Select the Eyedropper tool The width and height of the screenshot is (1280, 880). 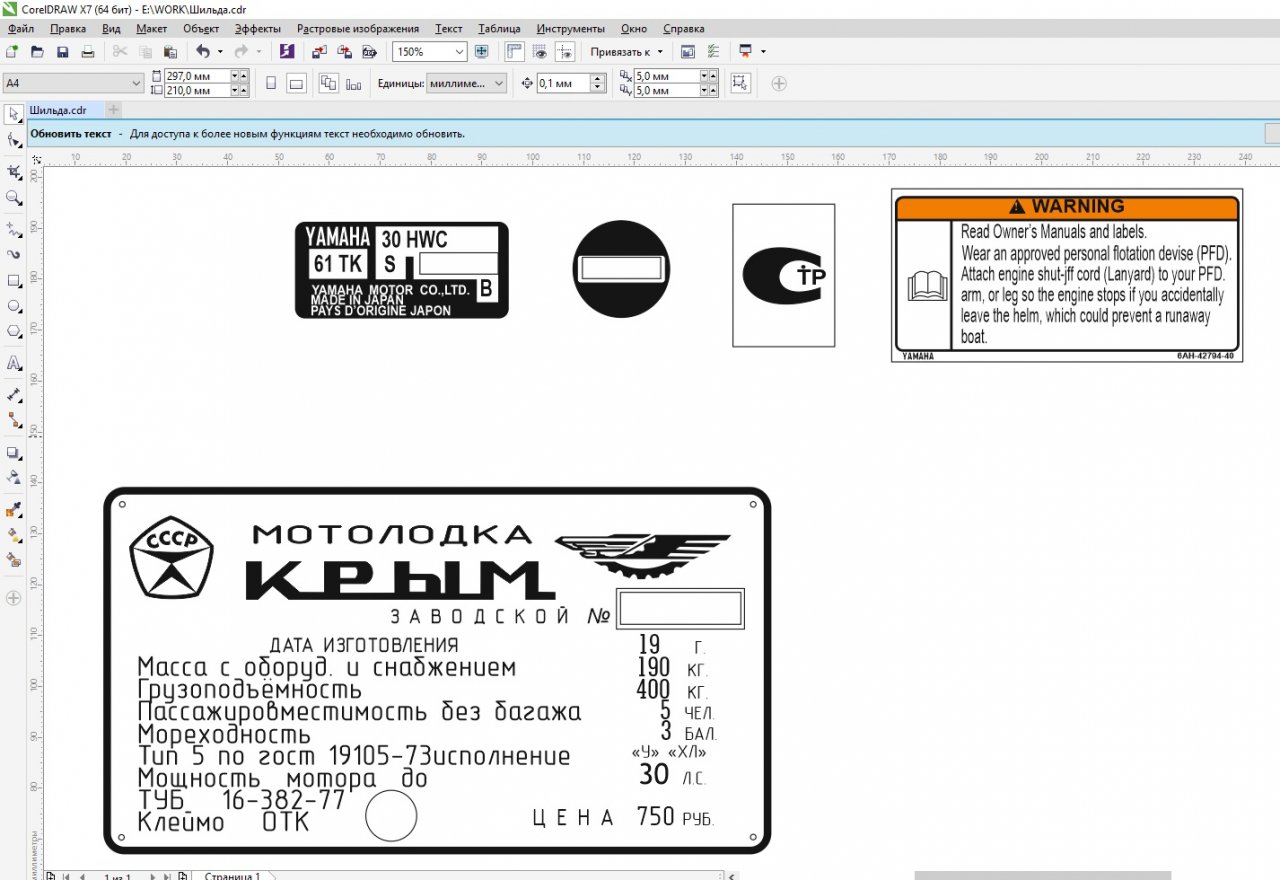click(x=14, y=510)
